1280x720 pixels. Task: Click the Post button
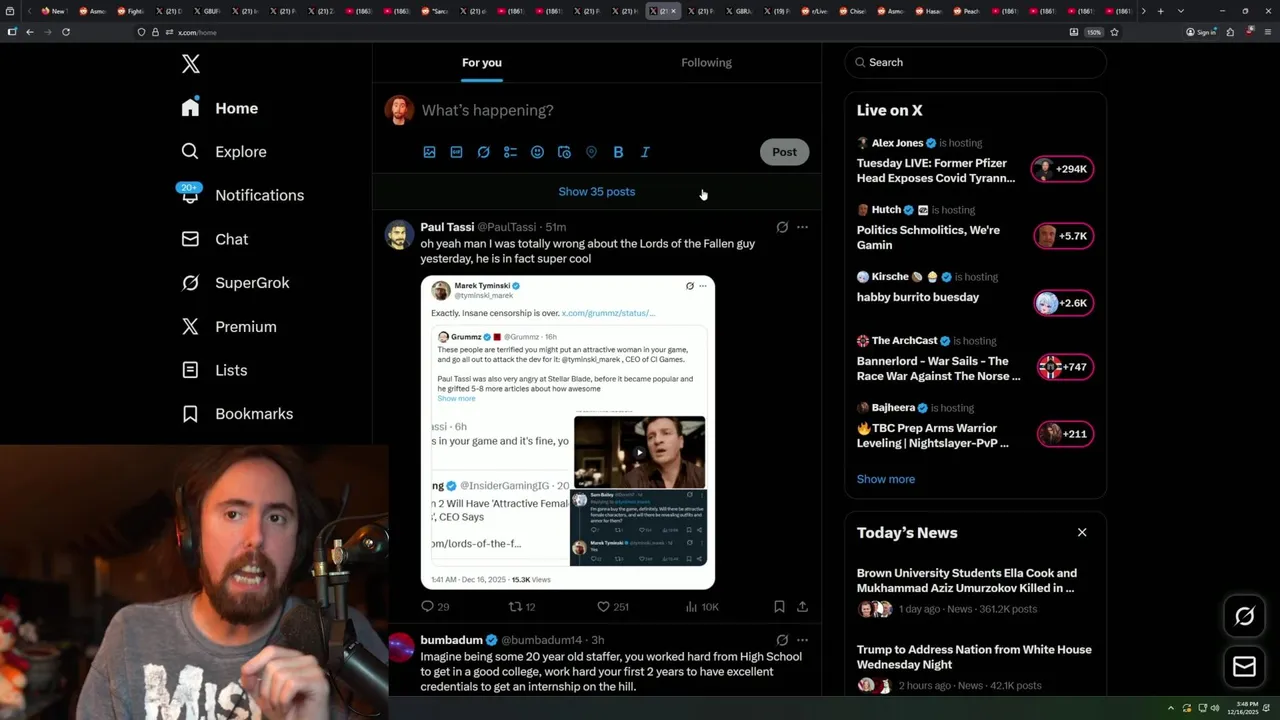(x=784, y=152)
